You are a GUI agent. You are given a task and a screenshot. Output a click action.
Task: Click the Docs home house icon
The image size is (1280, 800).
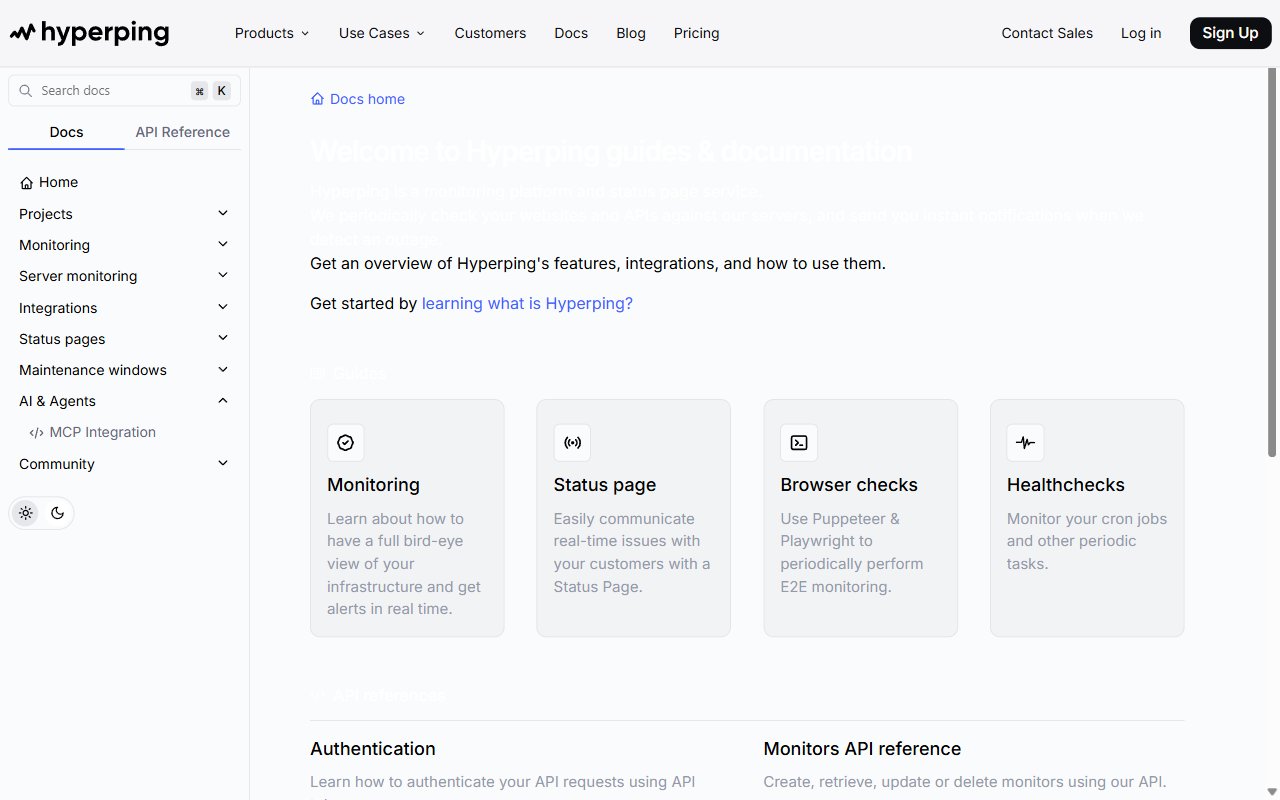pyautogui.click(x=317, y=99)
